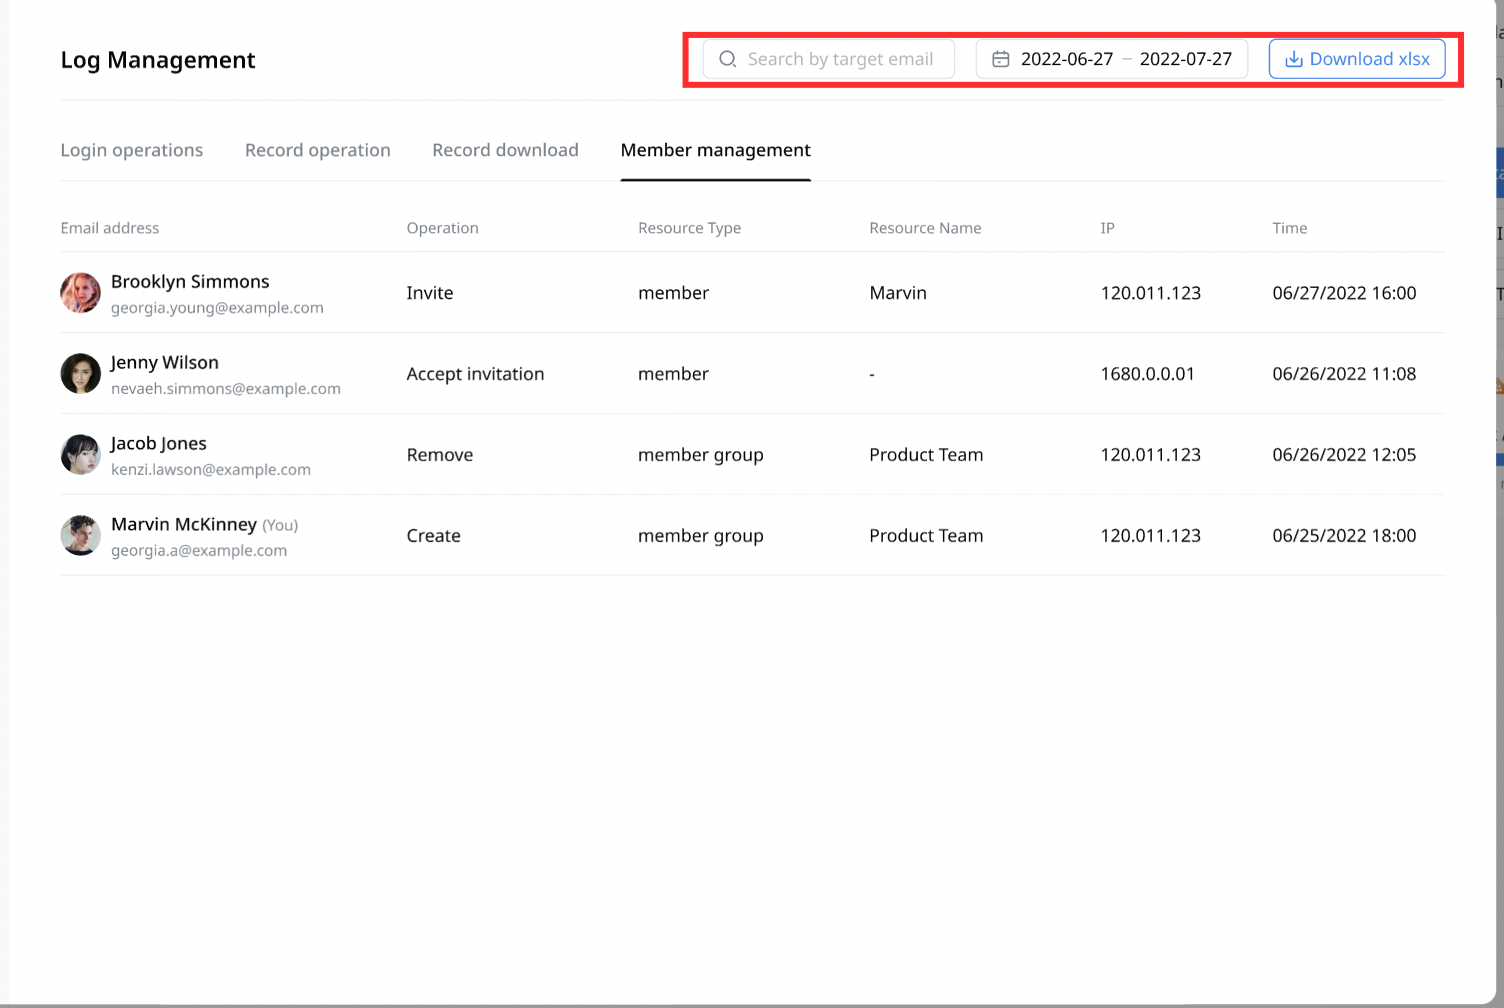1504x1008 pixels.
Task: Click the Product Team resource name link
Action: click(926, 455)
